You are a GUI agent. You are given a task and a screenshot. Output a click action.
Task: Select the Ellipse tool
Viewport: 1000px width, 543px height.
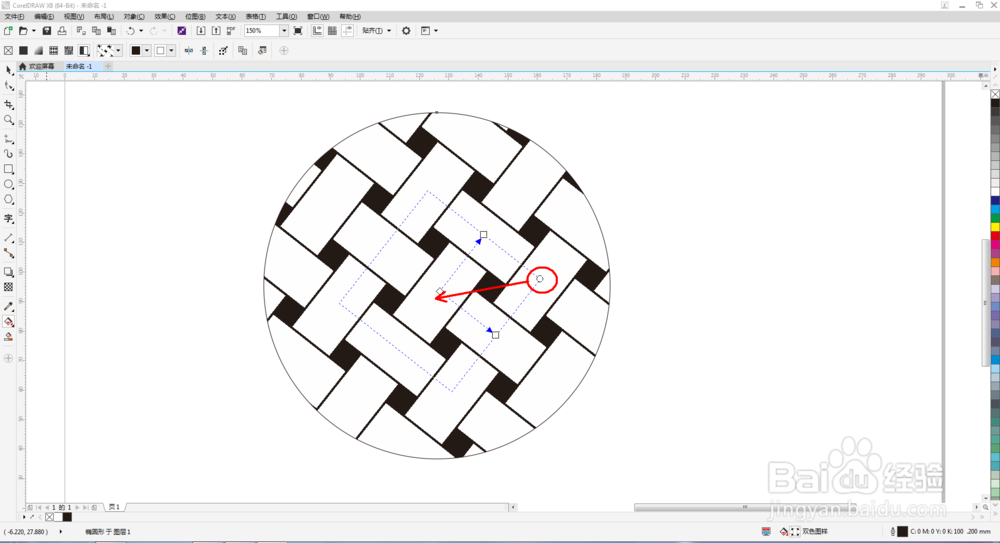click(x=8, y=184)
